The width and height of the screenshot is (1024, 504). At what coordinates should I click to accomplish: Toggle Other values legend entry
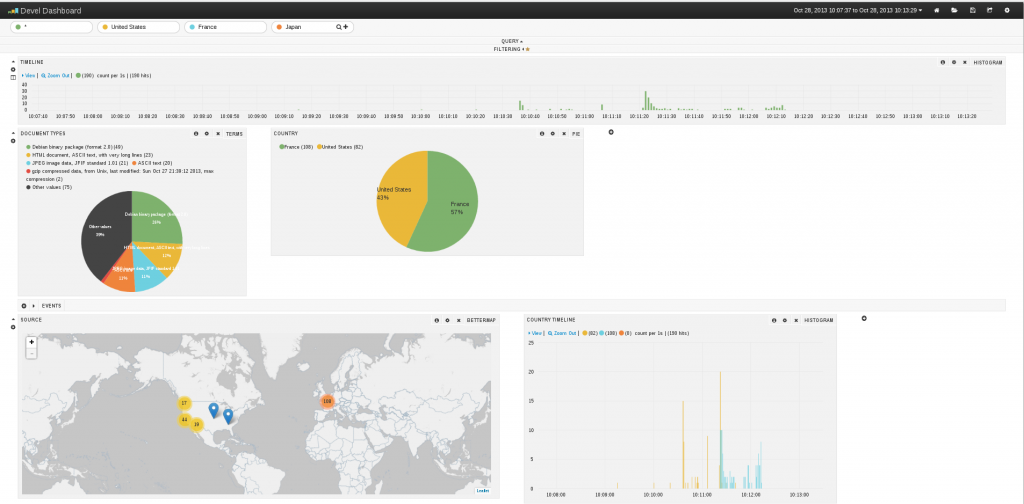point(49,187)
